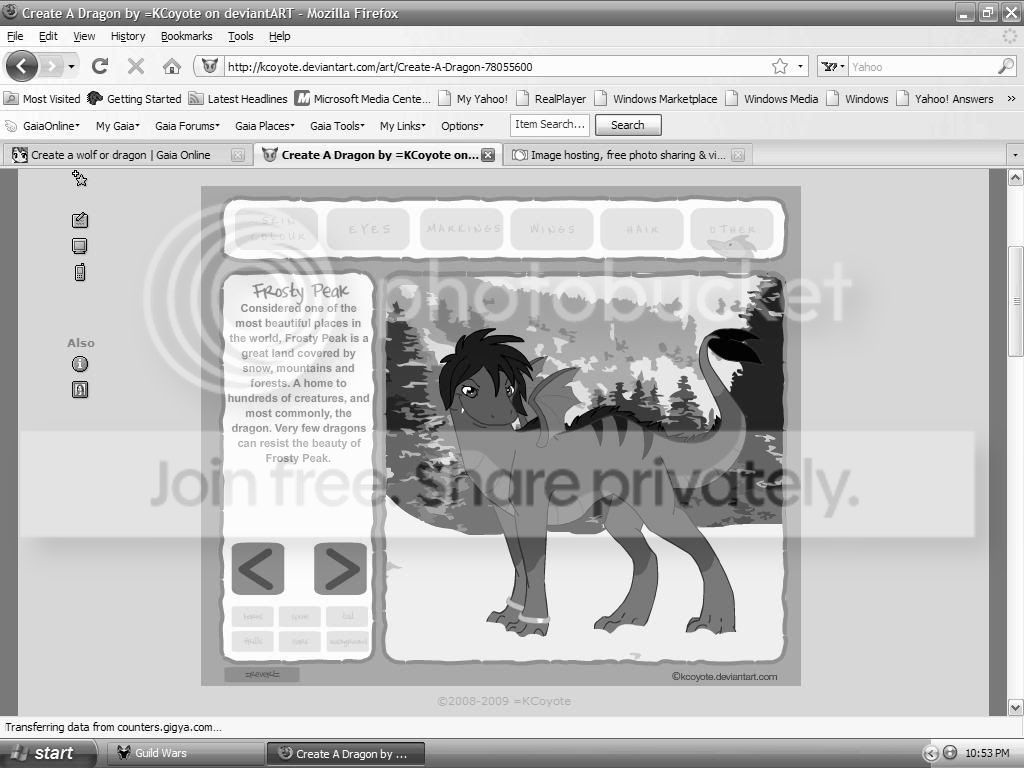
Task: Open the search engine selector dropdown
Action: tap(833, 66)
